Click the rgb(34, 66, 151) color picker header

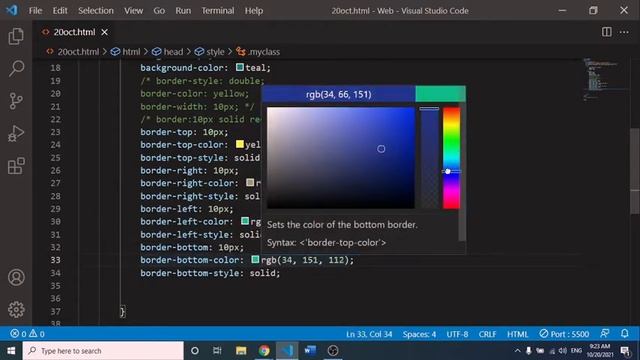coord(338,94)
